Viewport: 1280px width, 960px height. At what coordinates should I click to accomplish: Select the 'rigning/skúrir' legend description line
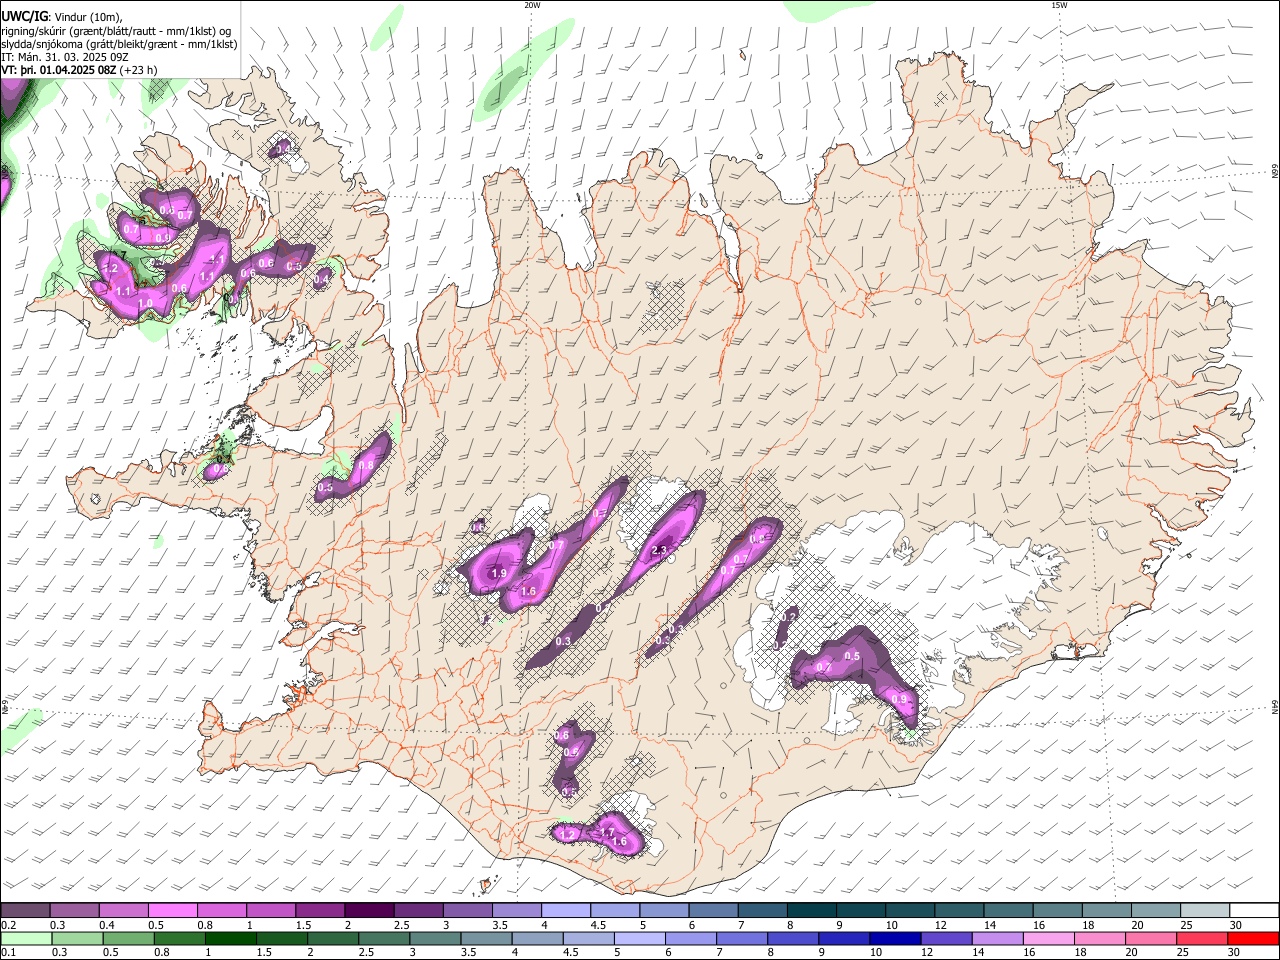click(116, 30)
